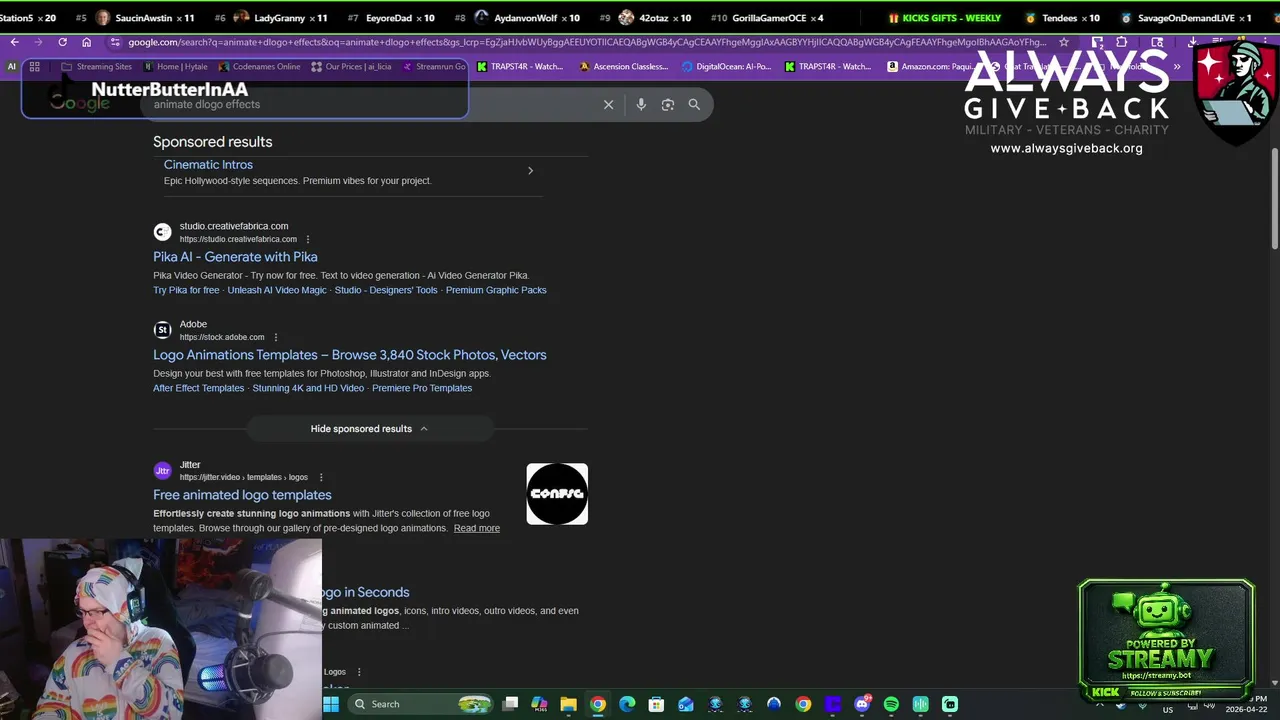Focus the Chrome address bar URL
Viewport: 1280px width, 720px height.
(x=586, y=42)
